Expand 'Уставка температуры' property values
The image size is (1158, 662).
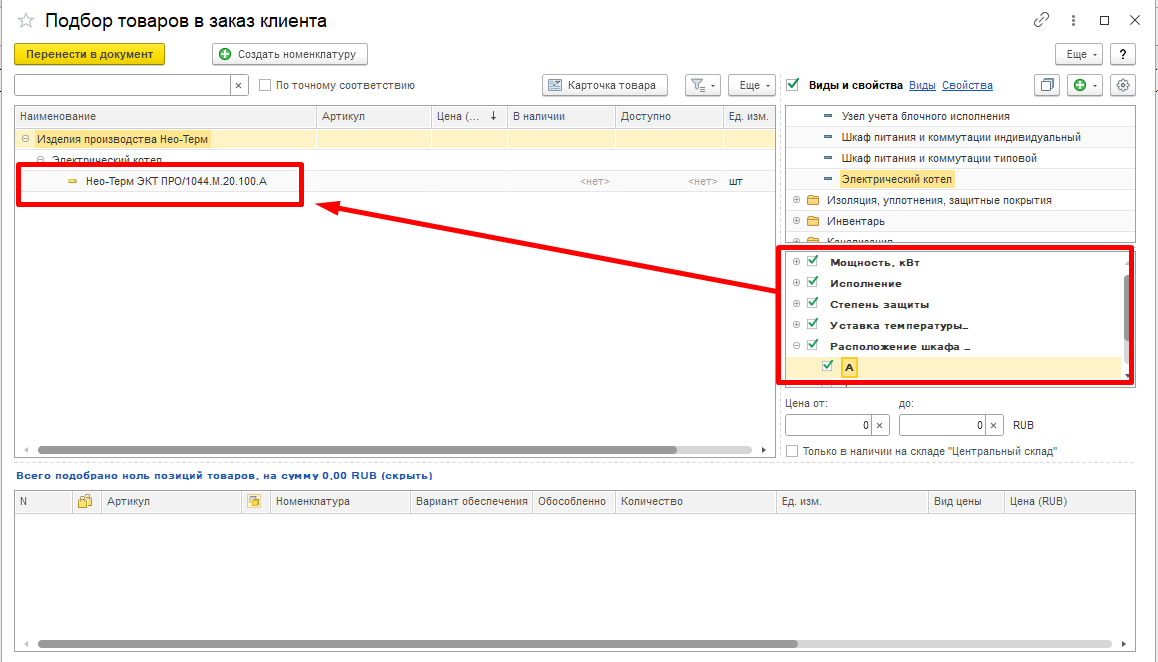pos(796,324)
